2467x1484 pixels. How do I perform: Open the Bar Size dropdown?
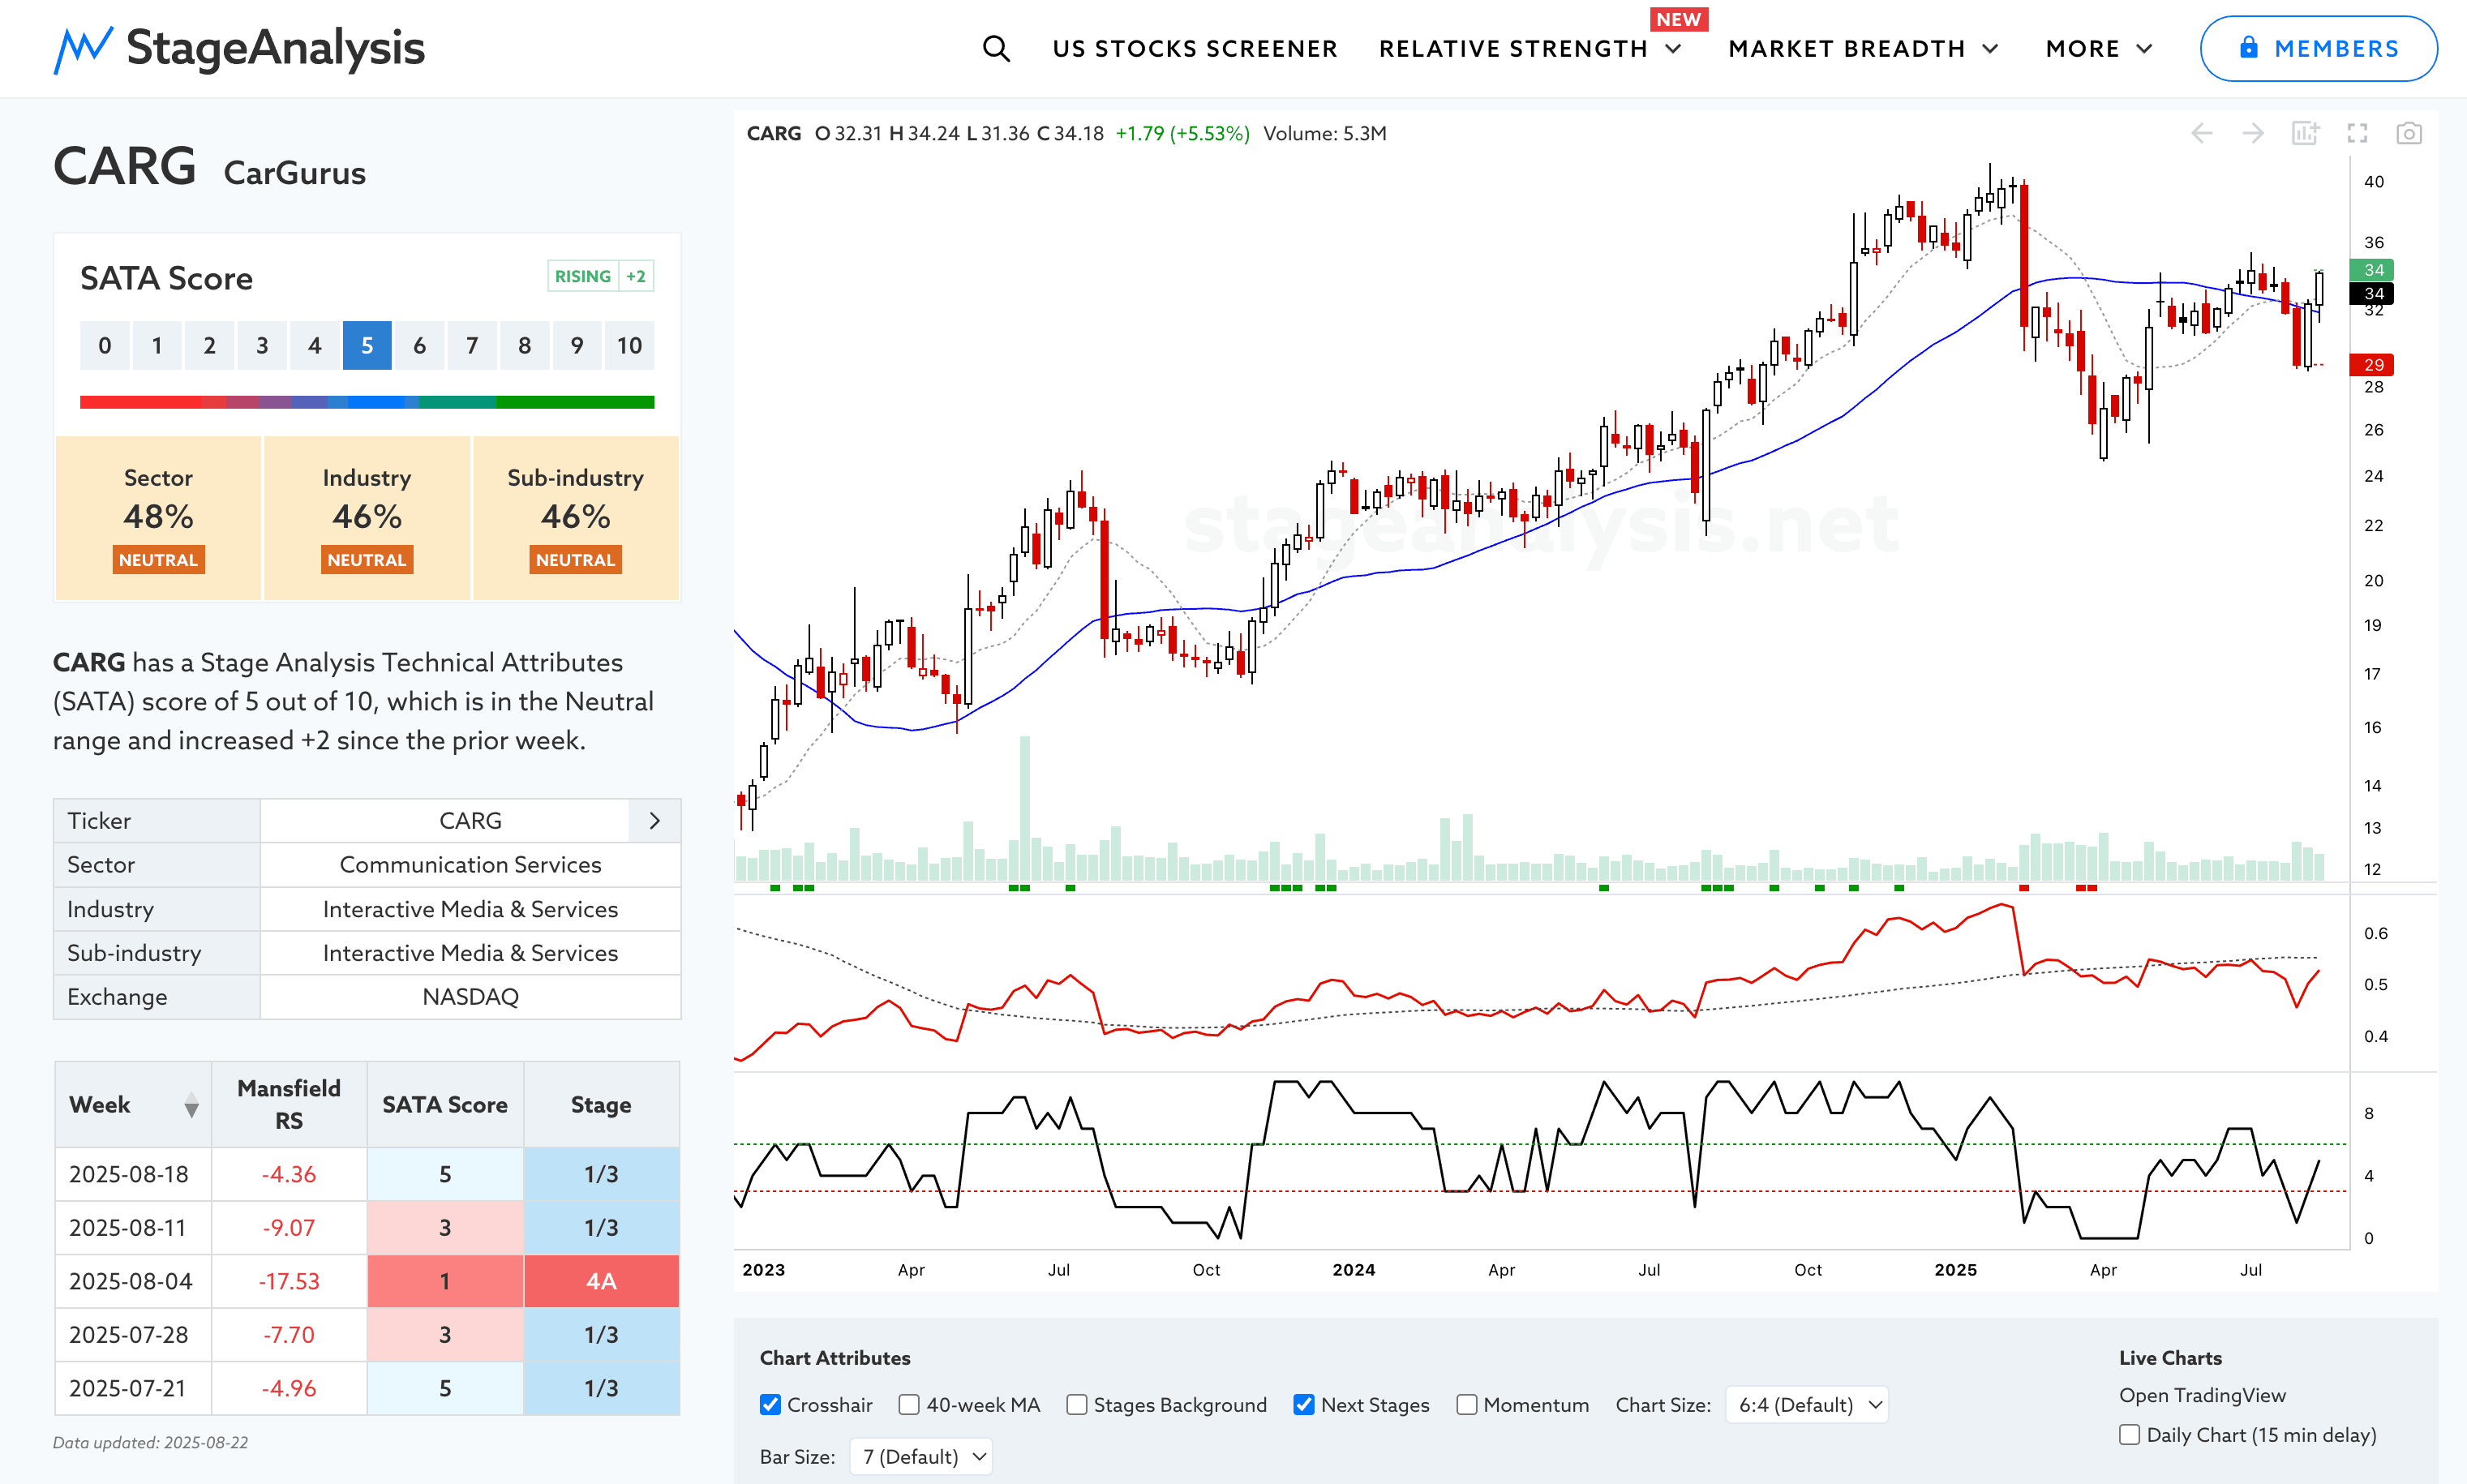coord(922,1457)
